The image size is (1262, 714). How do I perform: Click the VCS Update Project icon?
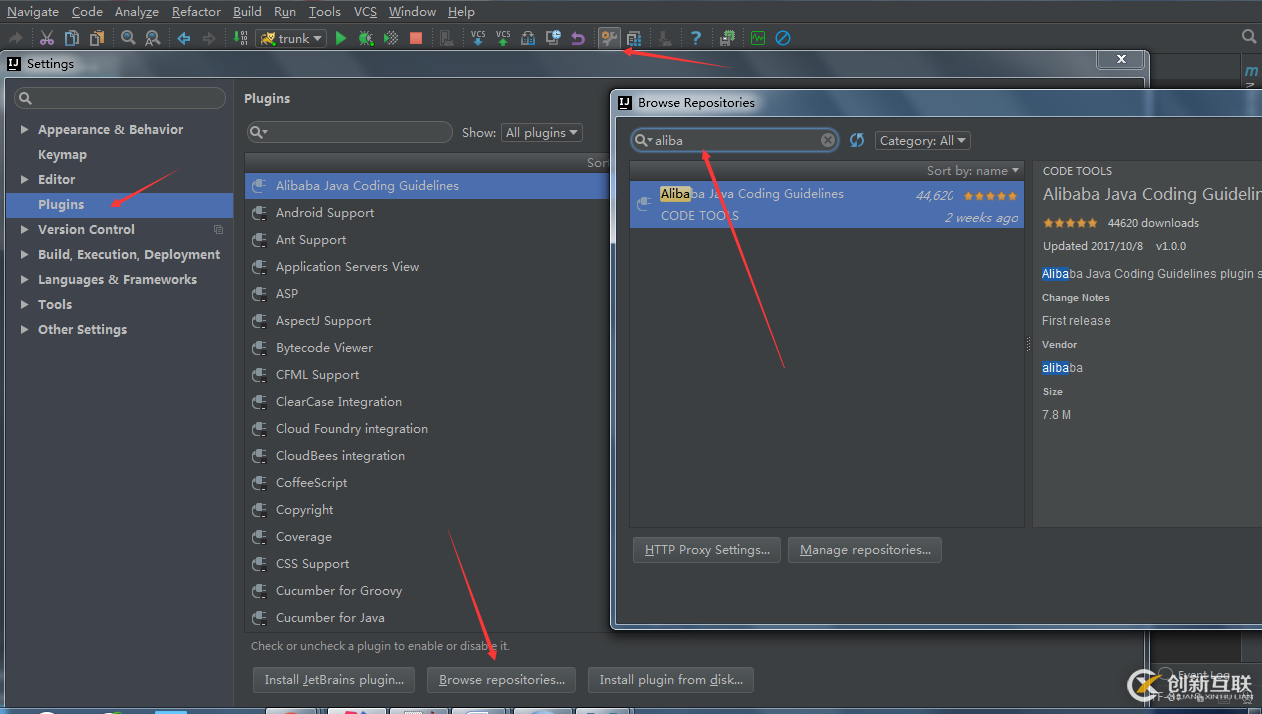[x=478, y=38]
